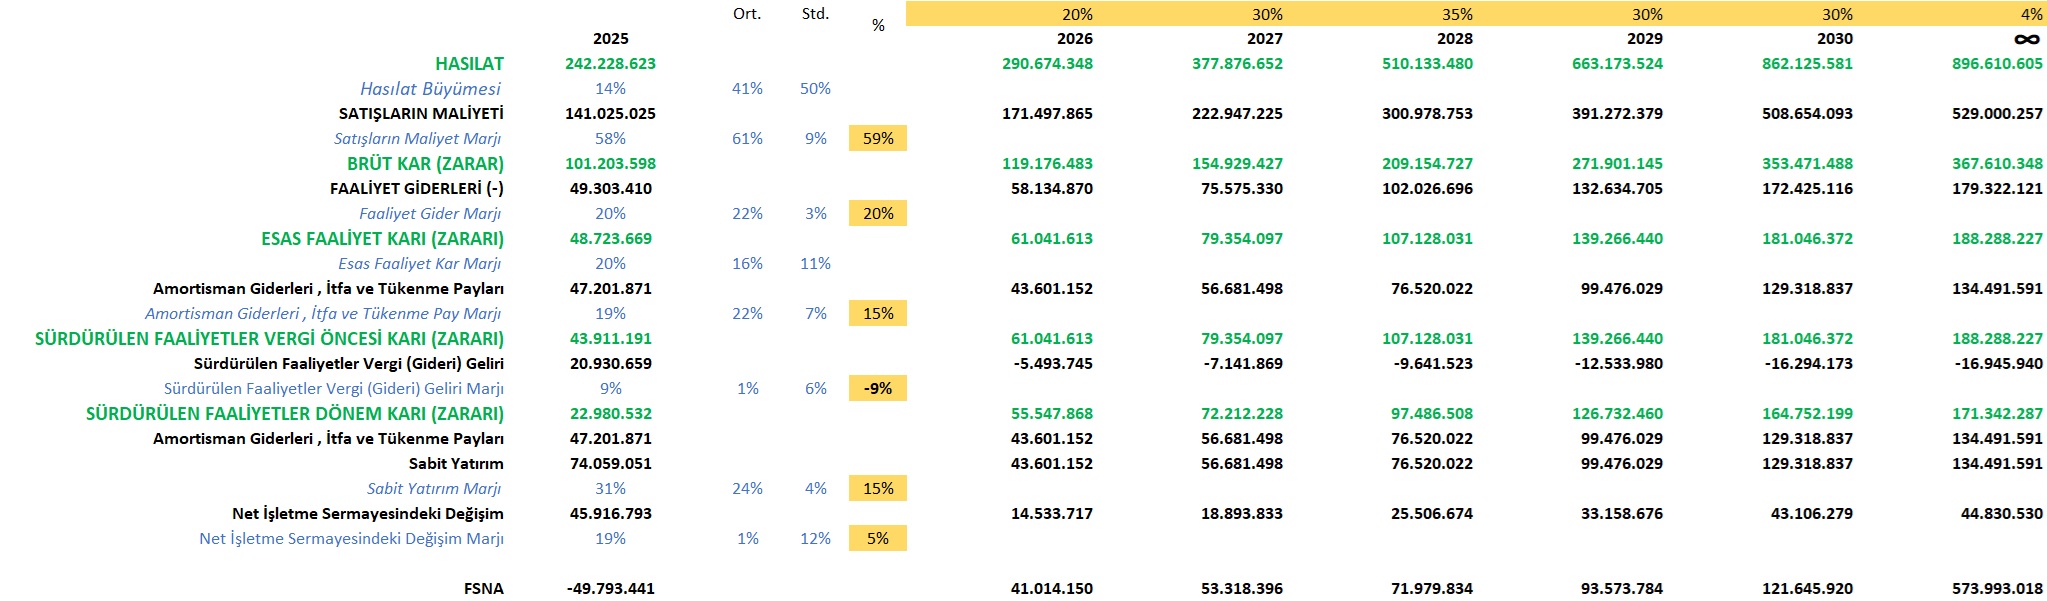This screenshot has width=2047, height=601.
Task: Select the Hasılat Büyümesi row label
Action: click(430, 89)
